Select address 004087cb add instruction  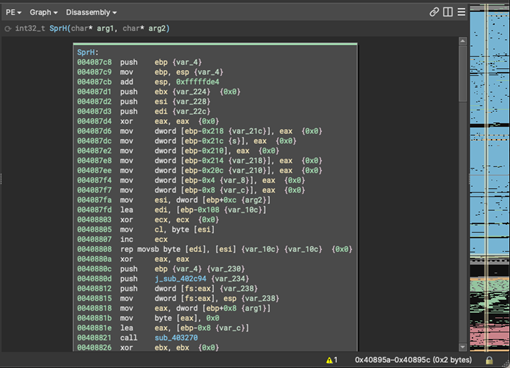[x=94, y=82]
